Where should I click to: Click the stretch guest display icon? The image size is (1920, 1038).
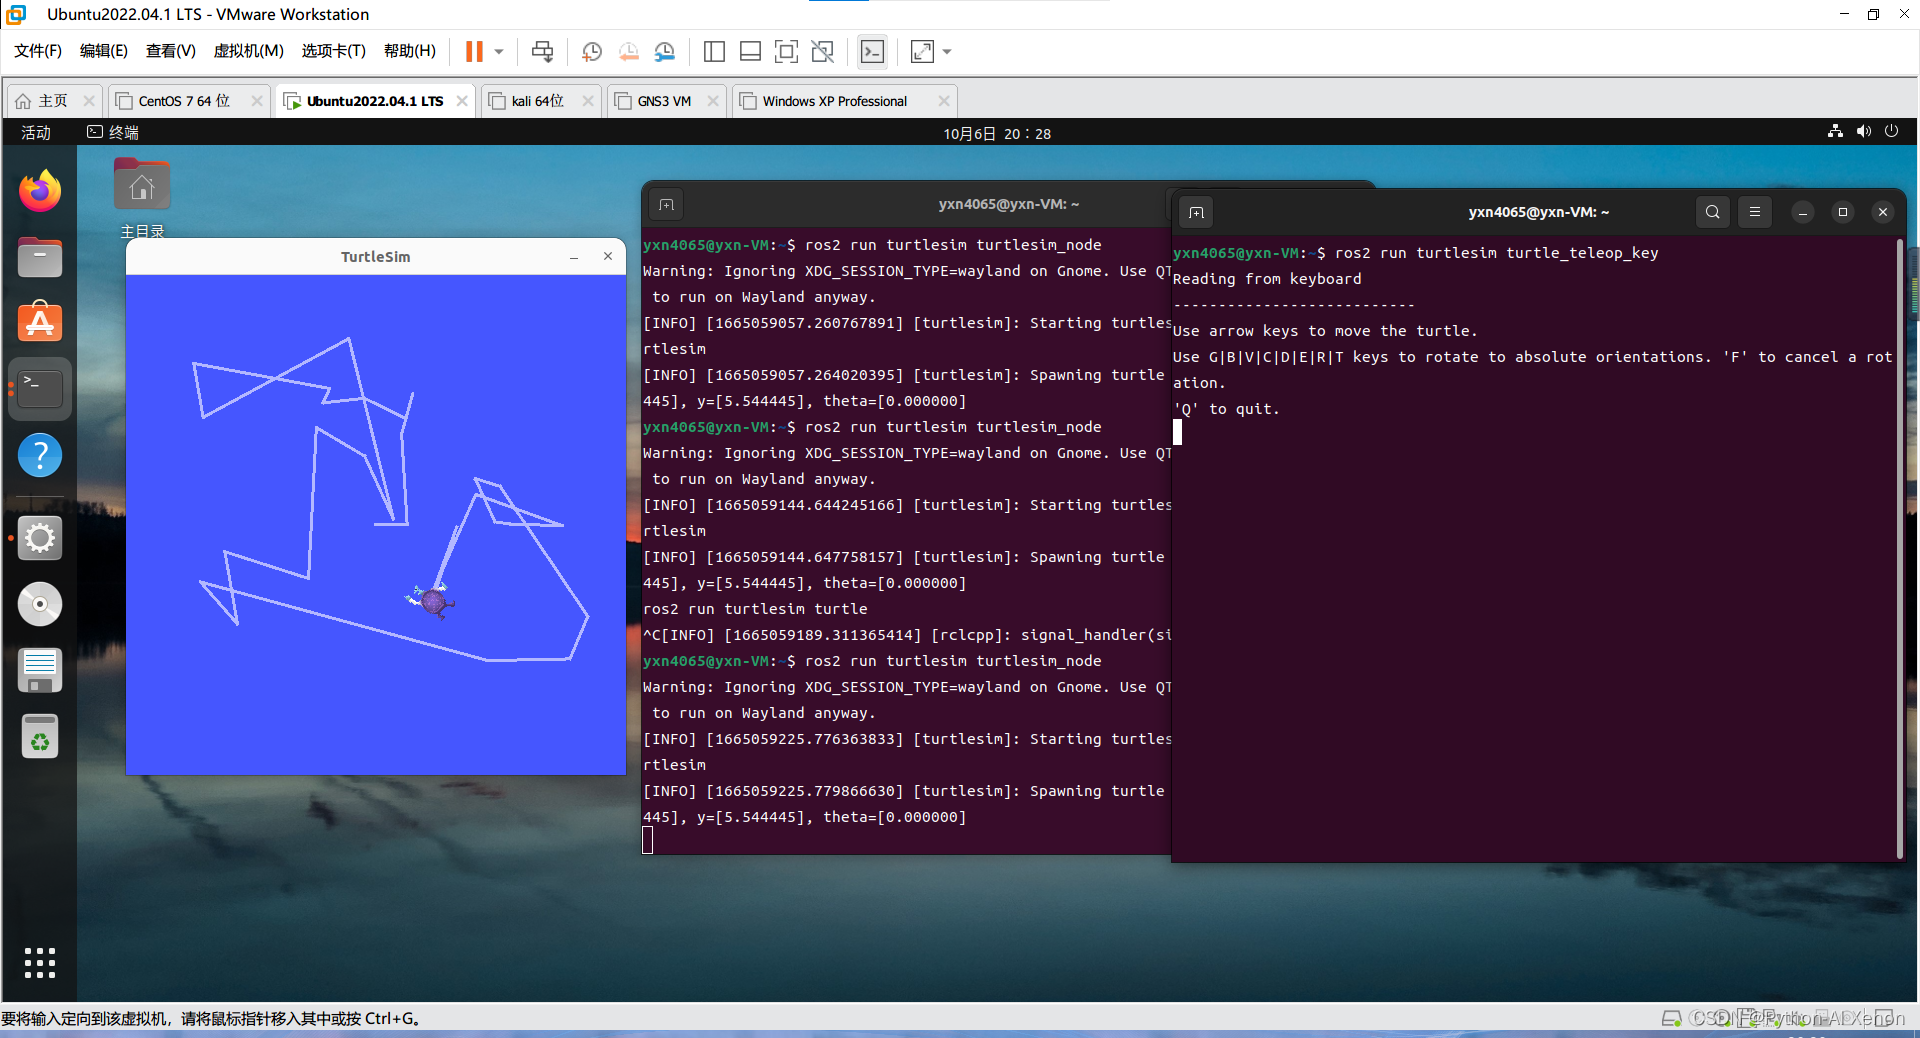(922, 51)
